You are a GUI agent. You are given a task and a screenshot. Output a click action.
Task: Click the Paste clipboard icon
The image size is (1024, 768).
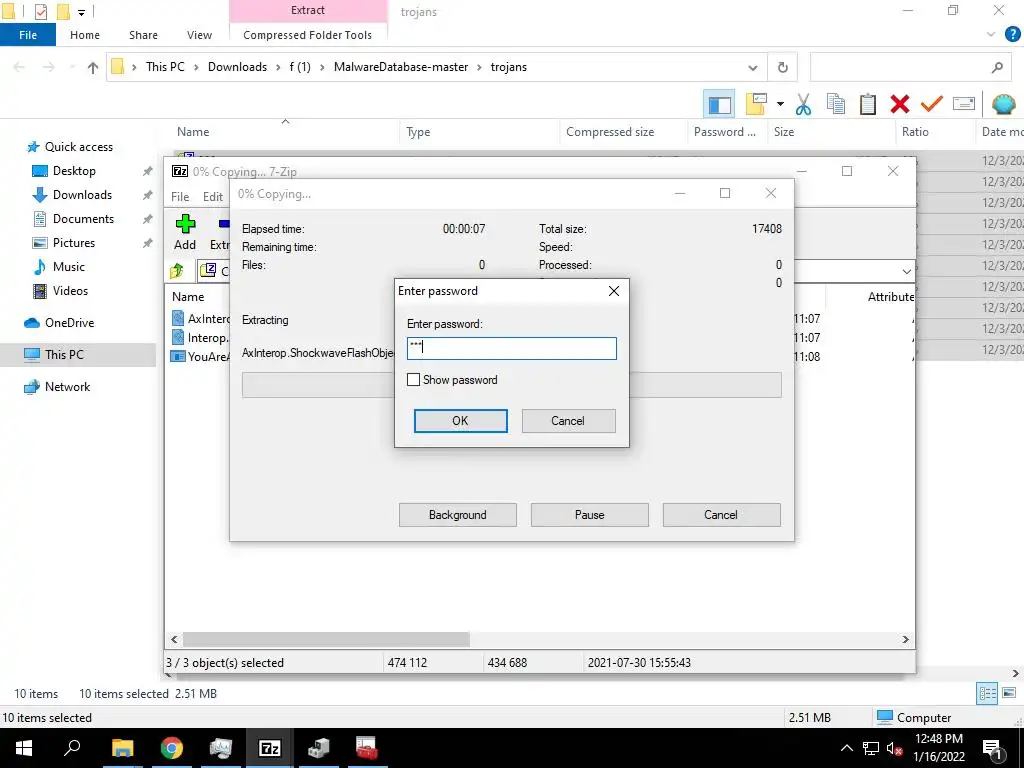pos(867,104)
